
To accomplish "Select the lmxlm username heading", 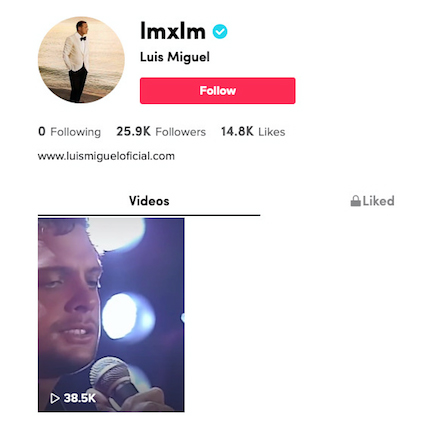I will click(172, 31).
